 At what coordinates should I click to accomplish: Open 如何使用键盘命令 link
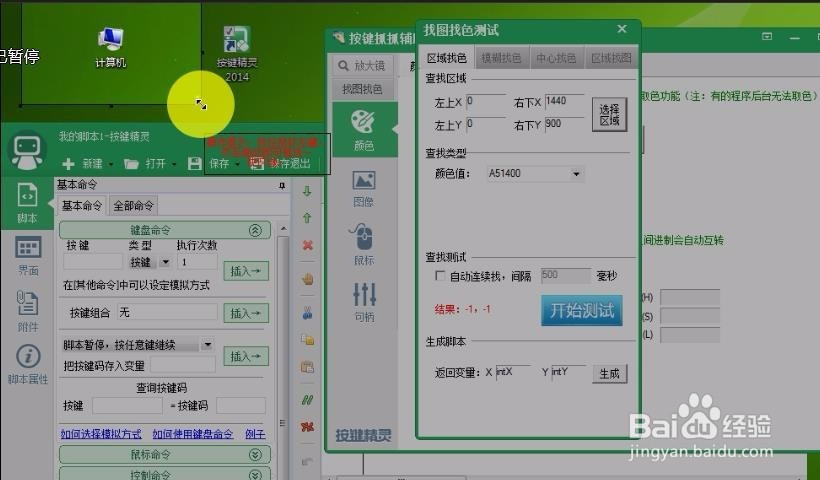192,434
